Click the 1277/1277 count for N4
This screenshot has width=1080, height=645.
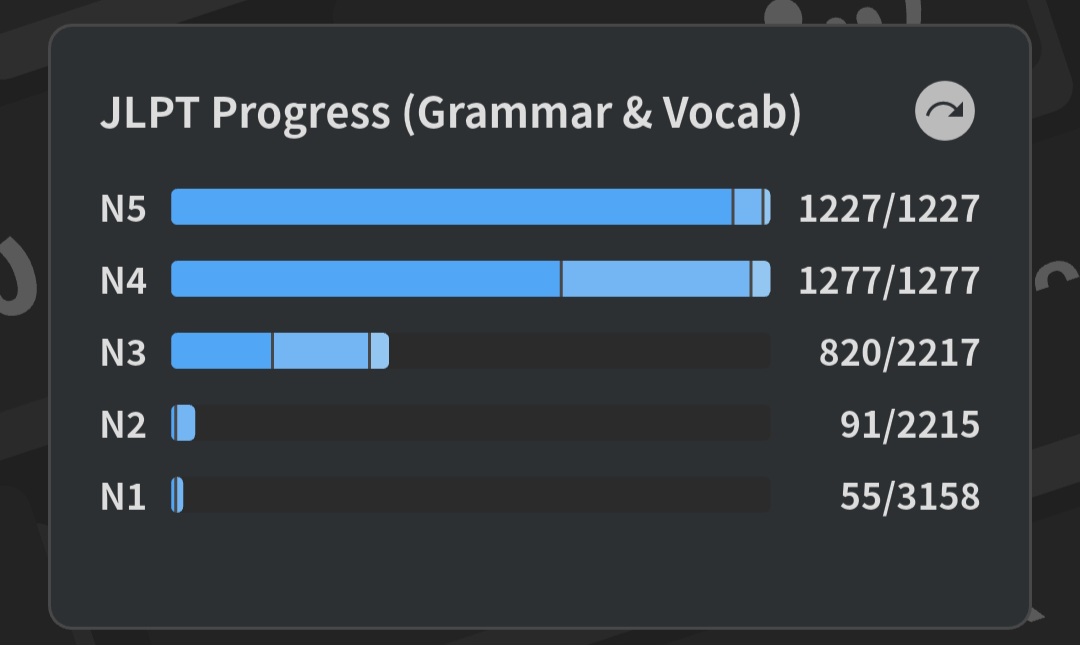[888, 280]
